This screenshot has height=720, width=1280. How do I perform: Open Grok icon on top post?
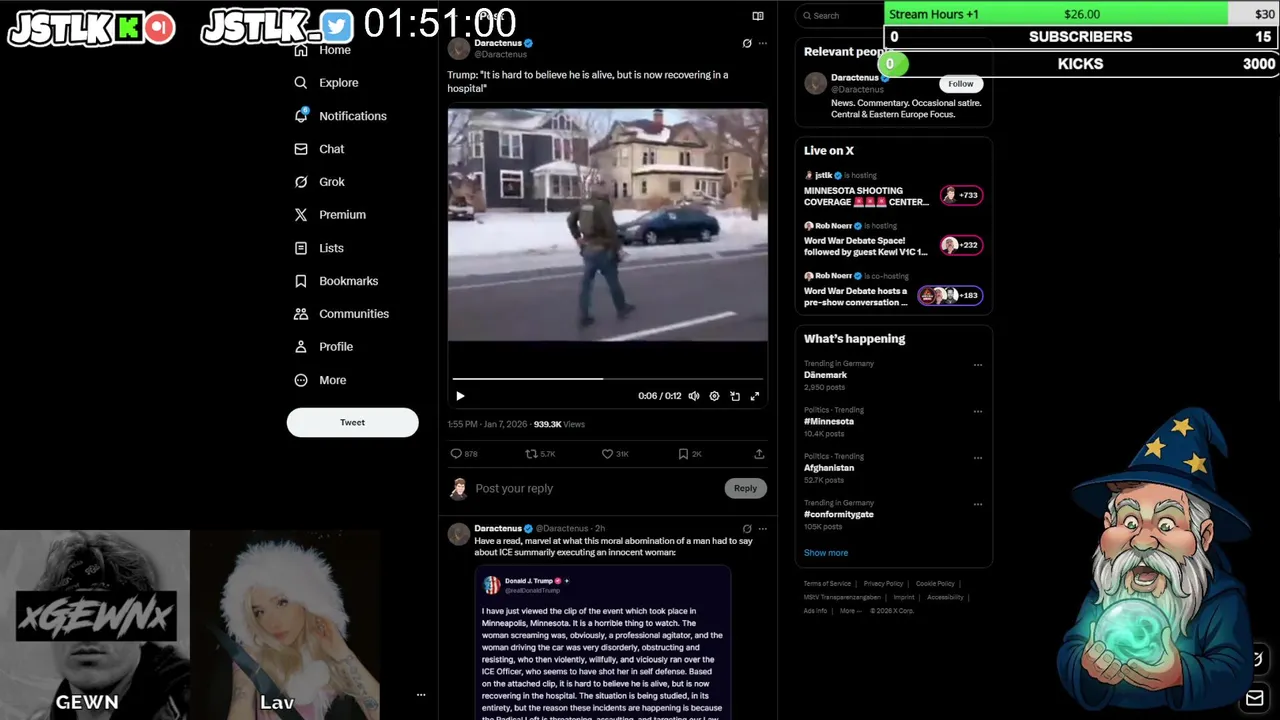pos(747,43)
